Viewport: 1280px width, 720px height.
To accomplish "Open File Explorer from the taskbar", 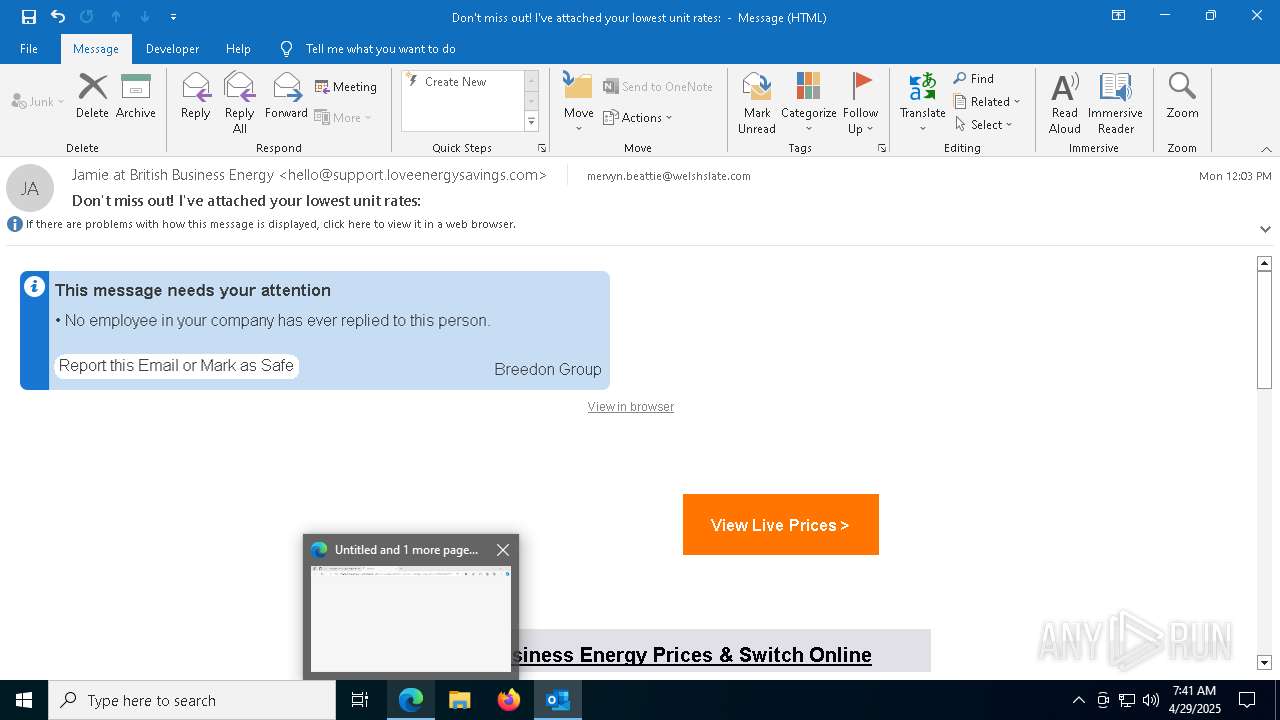I will pos(460,700).
